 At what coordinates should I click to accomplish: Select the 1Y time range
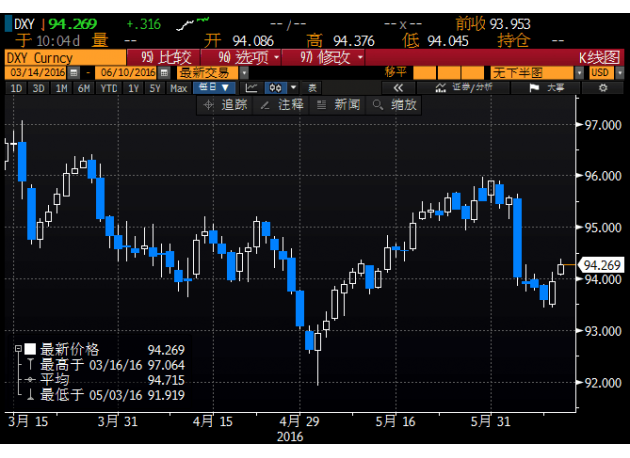pyautogui.click(x=131, y=88)
